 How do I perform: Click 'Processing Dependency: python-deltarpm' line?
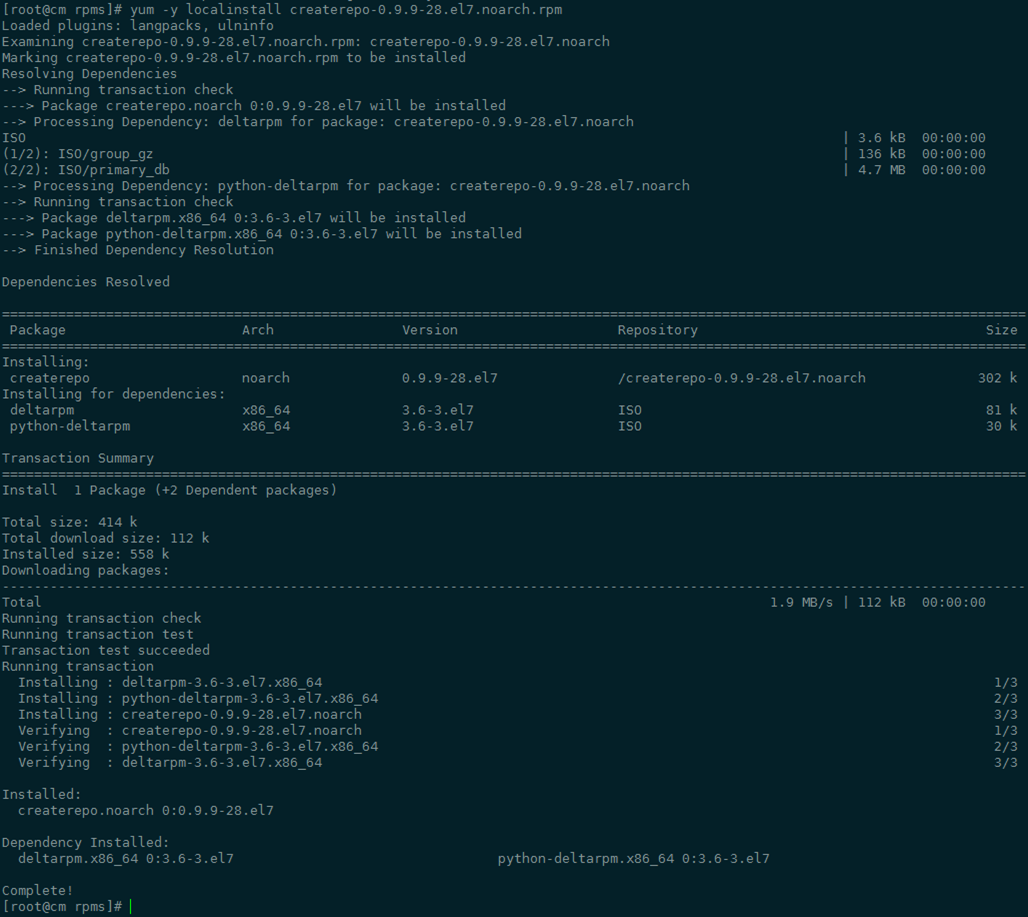(x=346, y=186)
